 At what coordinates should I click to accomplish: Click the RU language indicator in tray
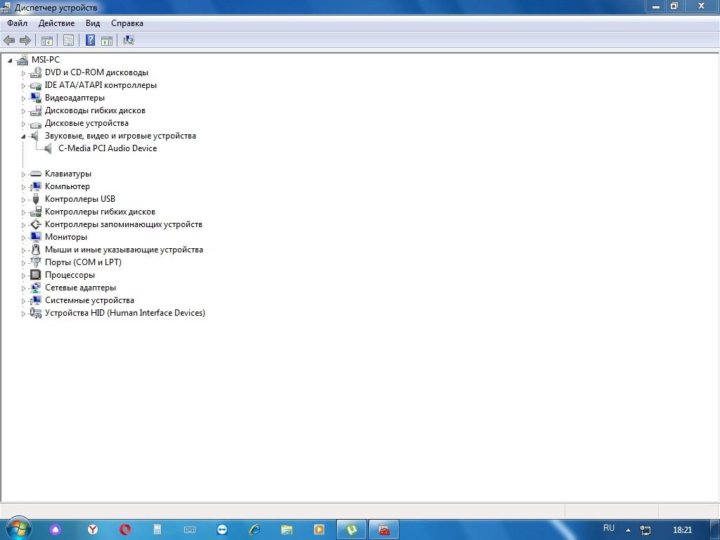(x=609, y=528)
